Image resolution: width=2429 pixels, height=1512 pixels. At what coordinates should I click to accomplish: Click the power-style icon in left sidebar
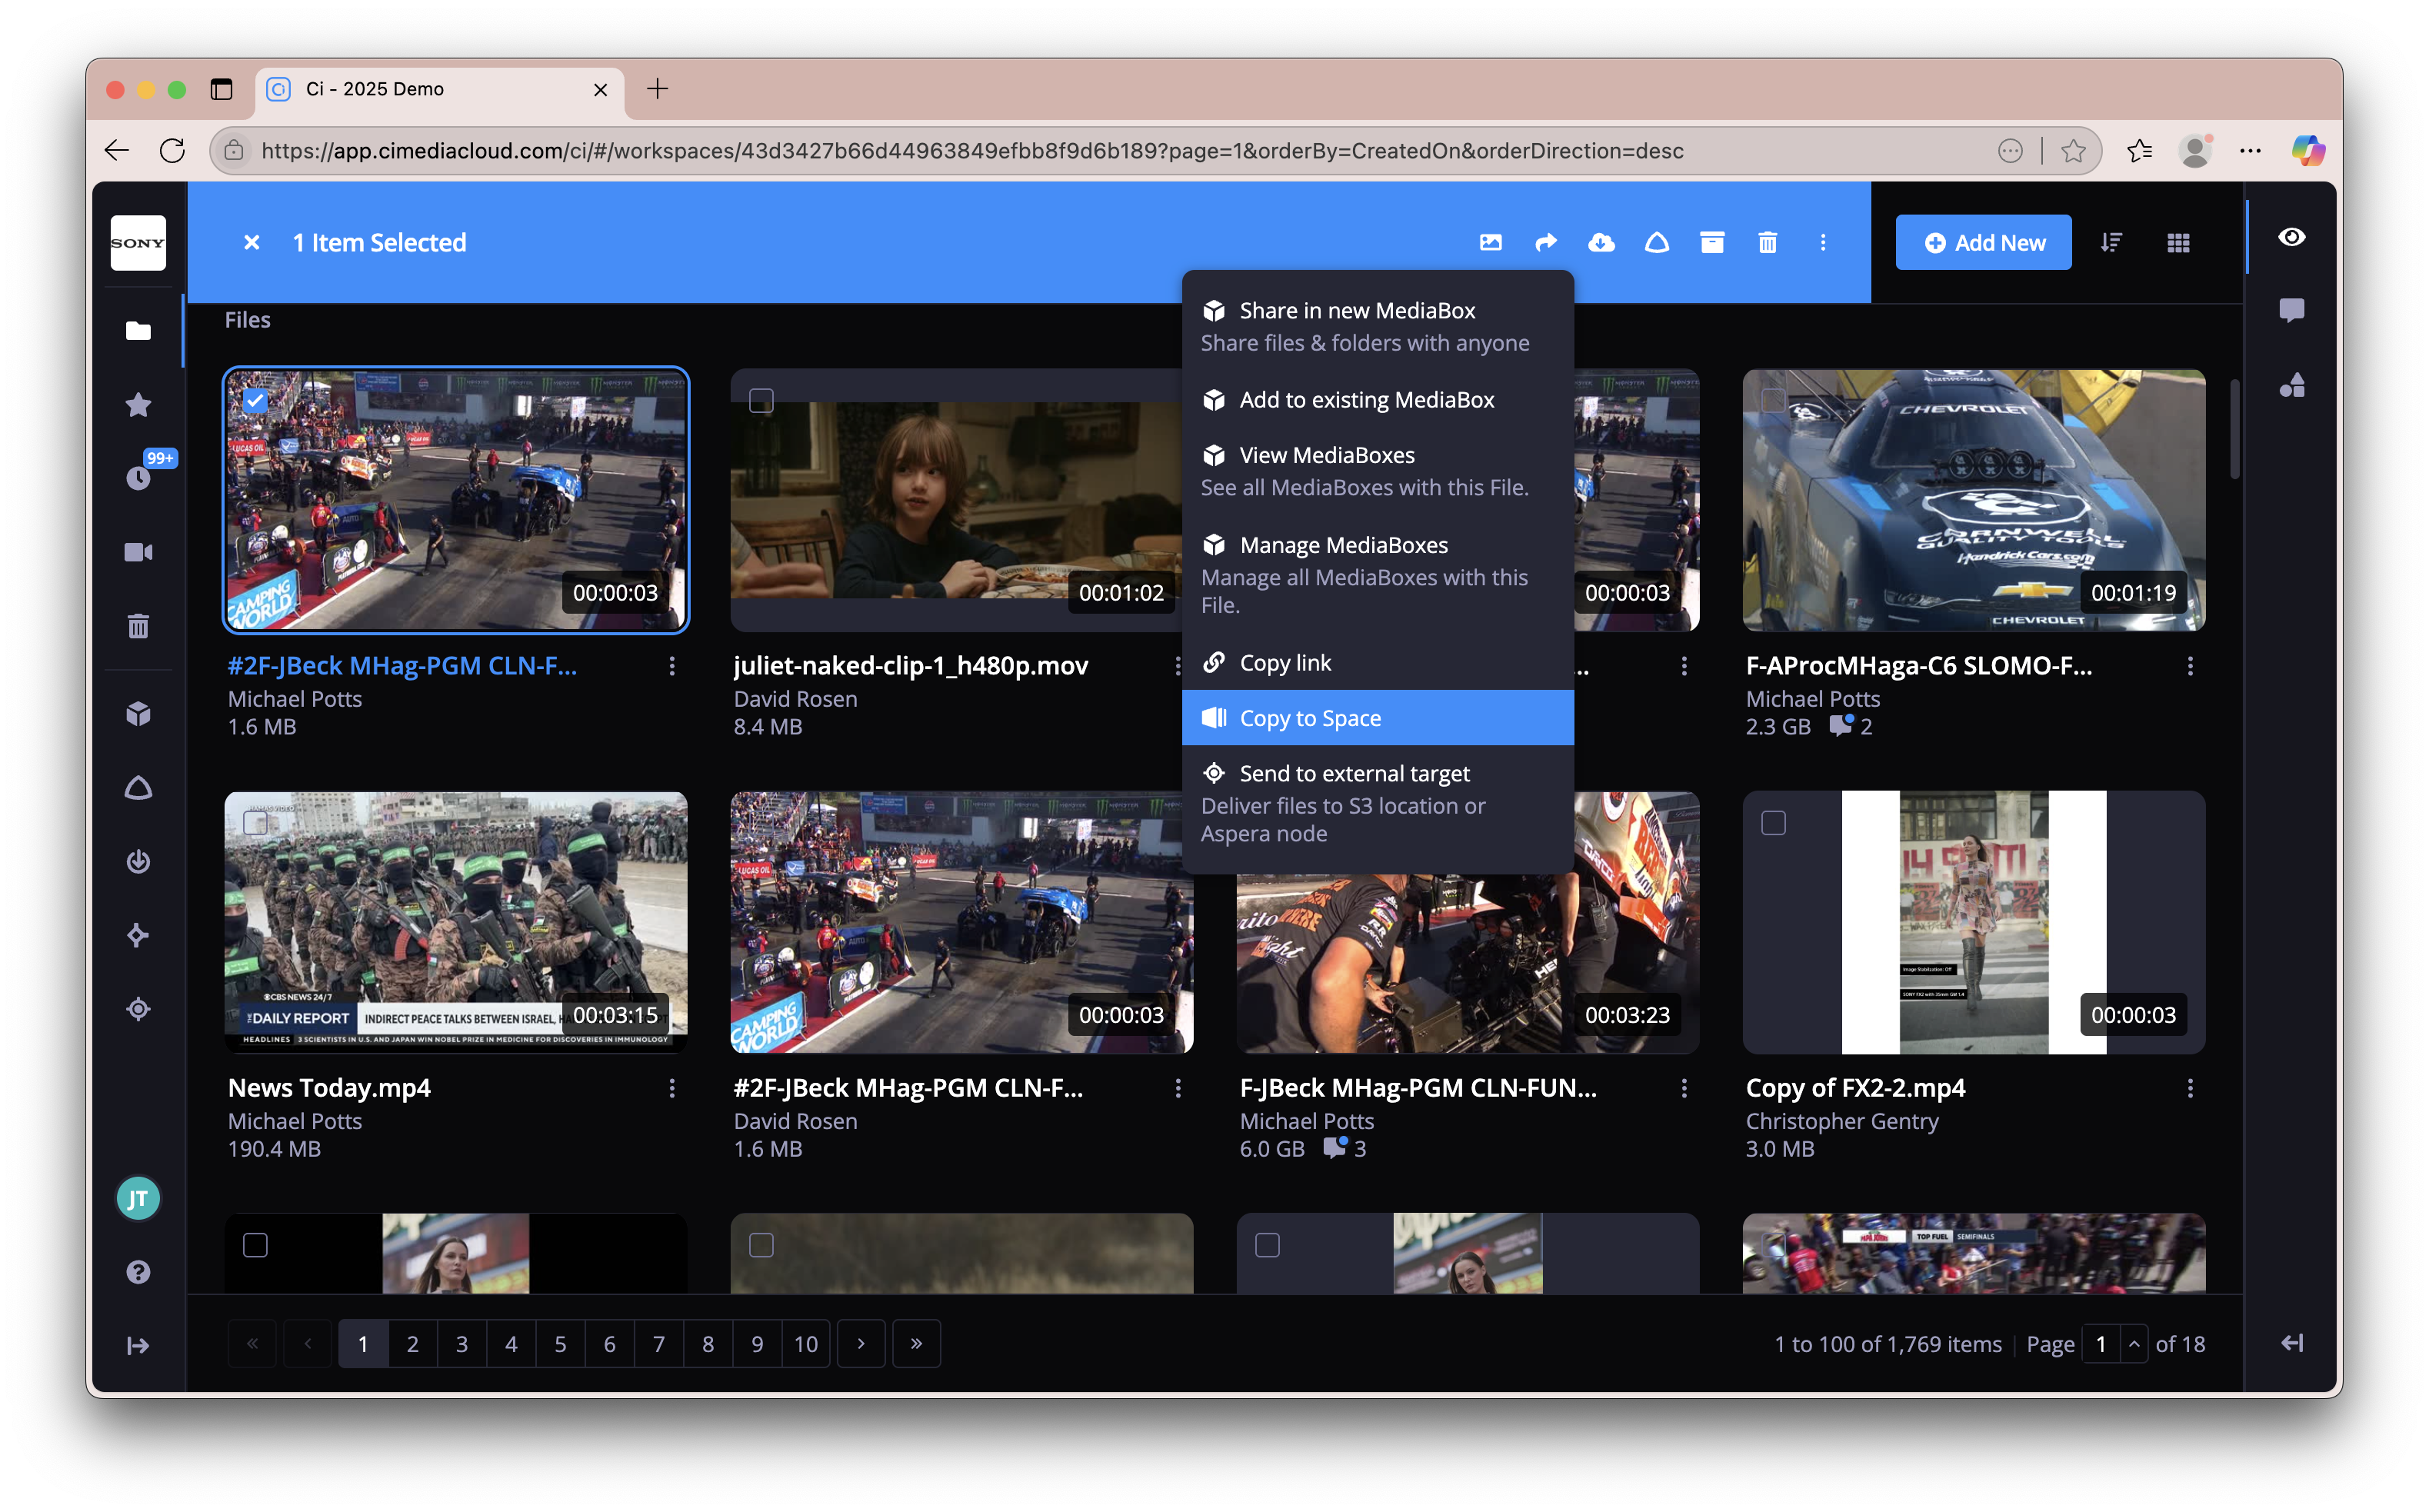[x=138, y=861]
